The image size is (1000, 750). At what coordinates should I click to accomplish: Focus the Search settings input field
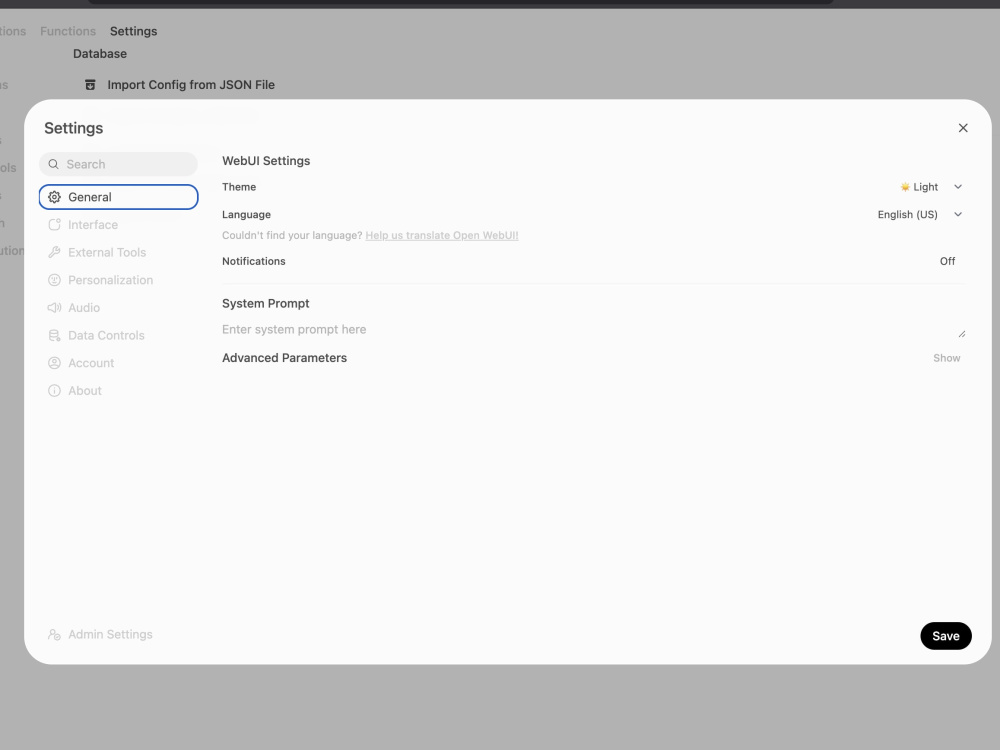(119, 165)
